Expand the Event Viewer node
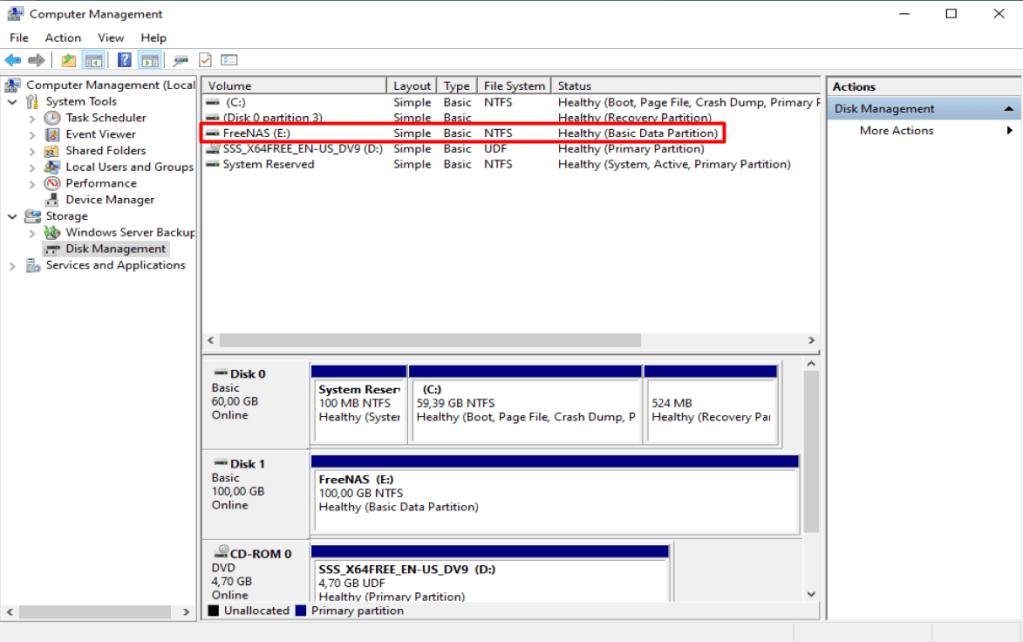 31,134
